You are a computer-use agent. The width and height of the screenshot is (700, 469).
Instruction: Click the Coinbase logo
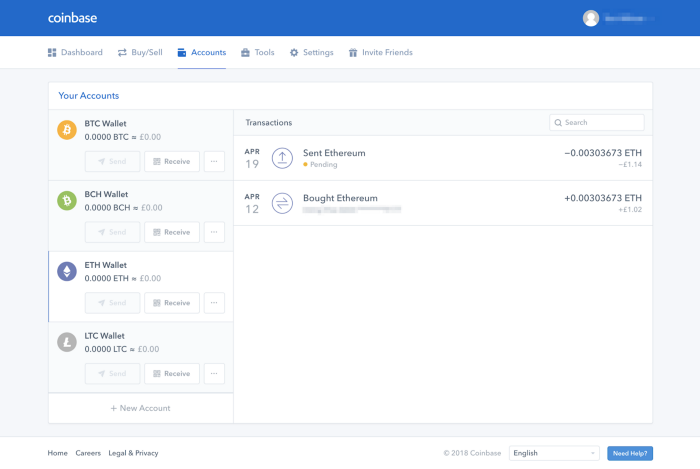click(72, 18)
